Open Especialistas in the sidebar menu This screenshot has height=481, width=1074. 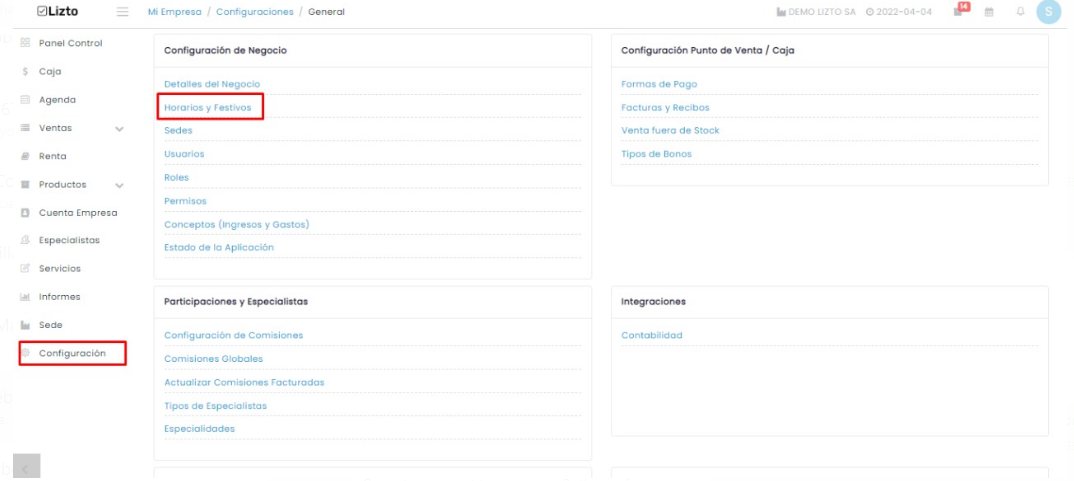[x=69, y=240]
